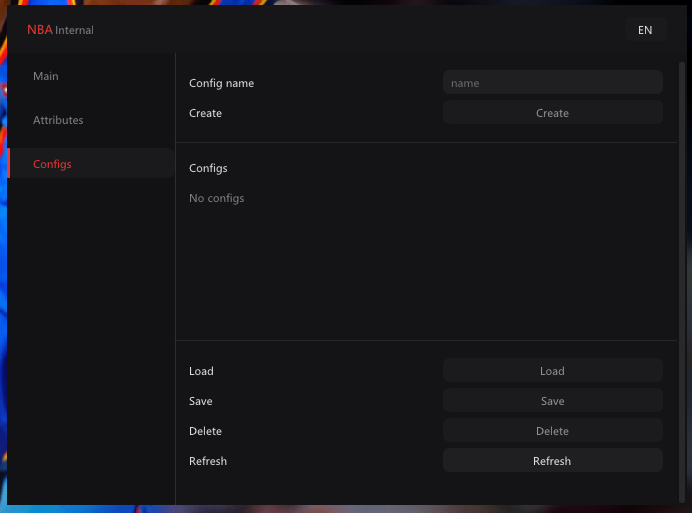Click the vertical scrollbar on right
The height and width of the screenshot is (513, 692).
pos(681,282)
